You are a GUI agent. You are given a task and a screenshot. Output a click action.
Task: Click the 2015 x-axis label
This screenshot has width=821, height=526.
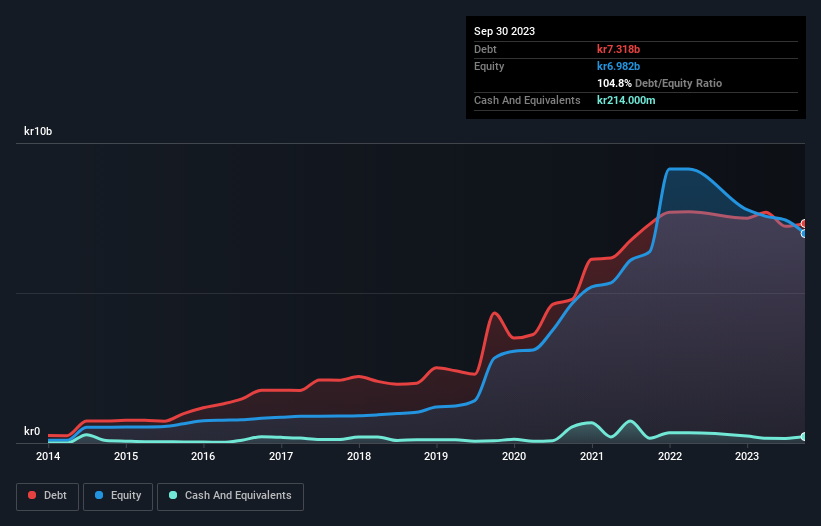pyautogui.click(x=126, y=456)
